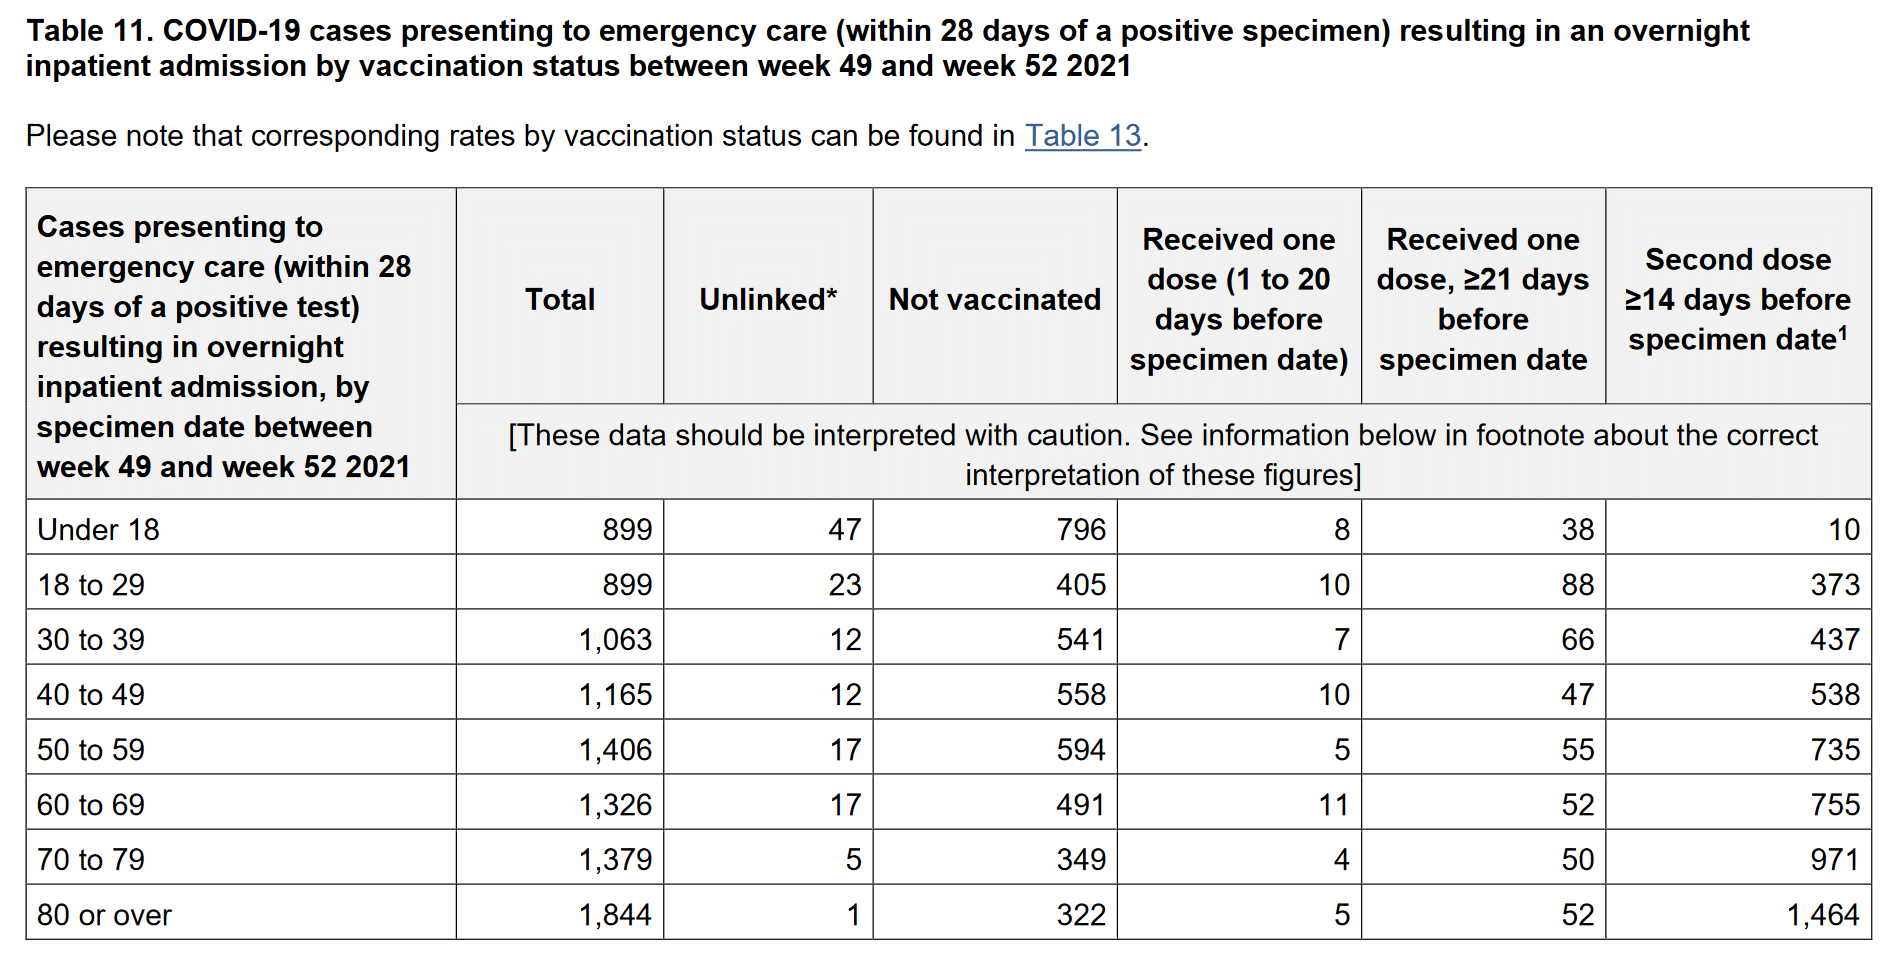Select the 'Received one dose (1 to 20 days)' header

(1238, 299)
